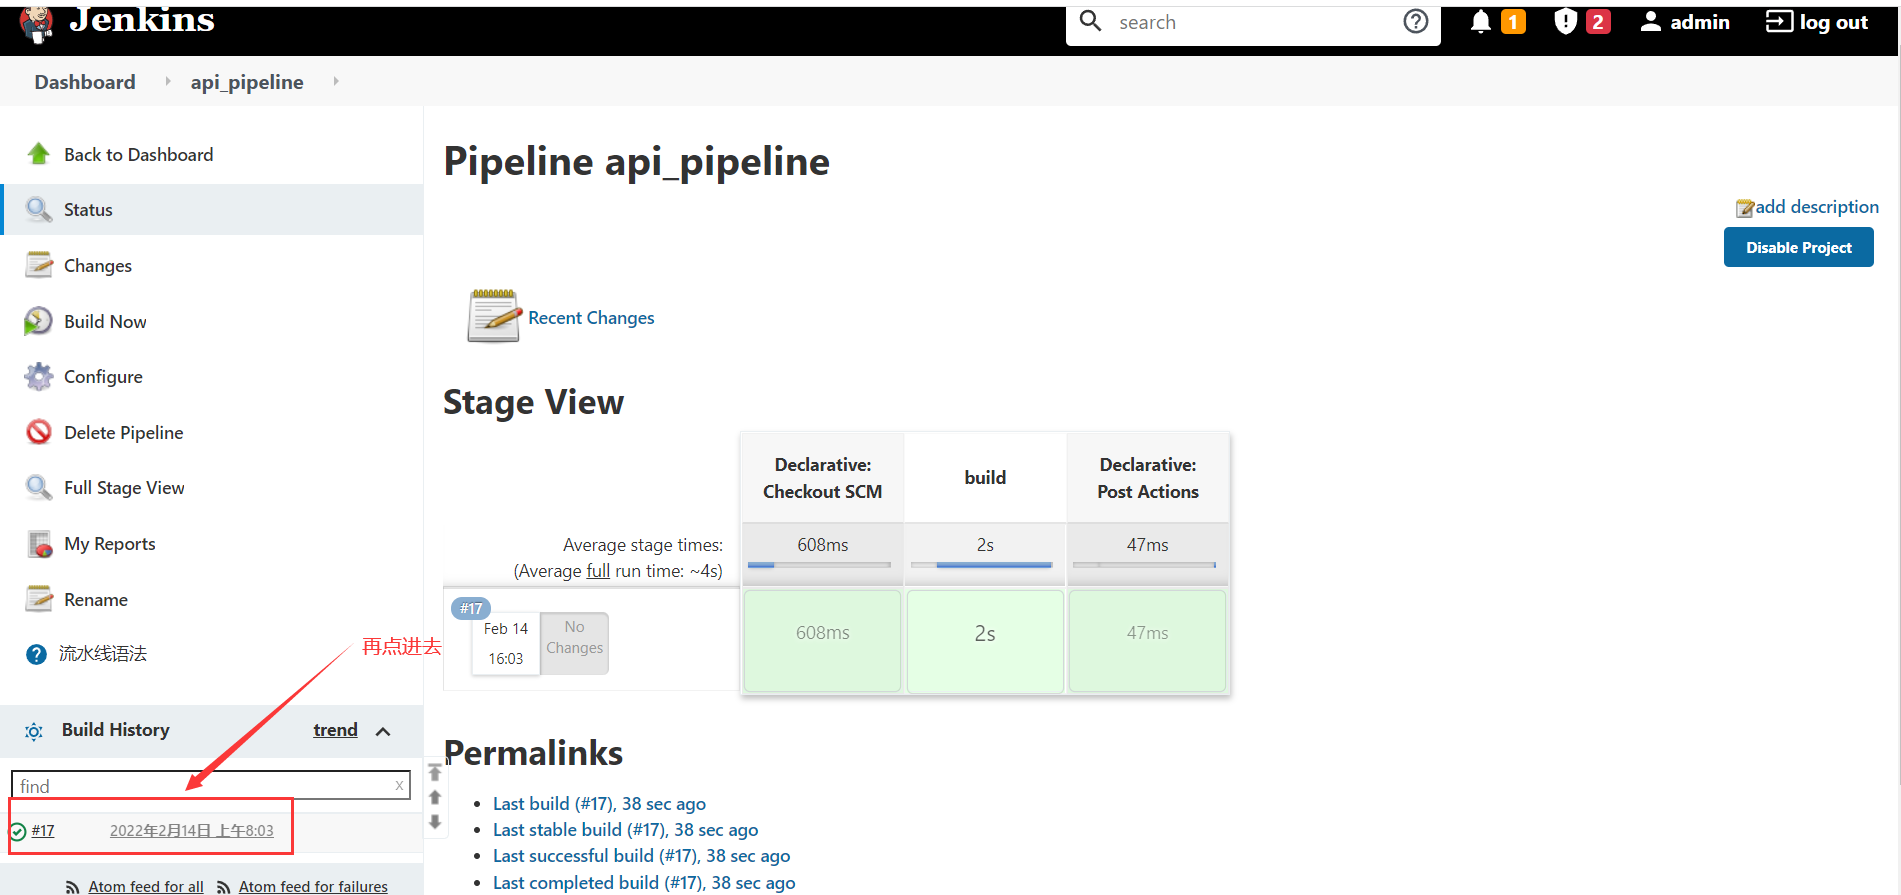Expand the Dashboard breadcrumb dropdown arrow
The width and height of the screenshot is (1901, 895).
tap(167, 82)
